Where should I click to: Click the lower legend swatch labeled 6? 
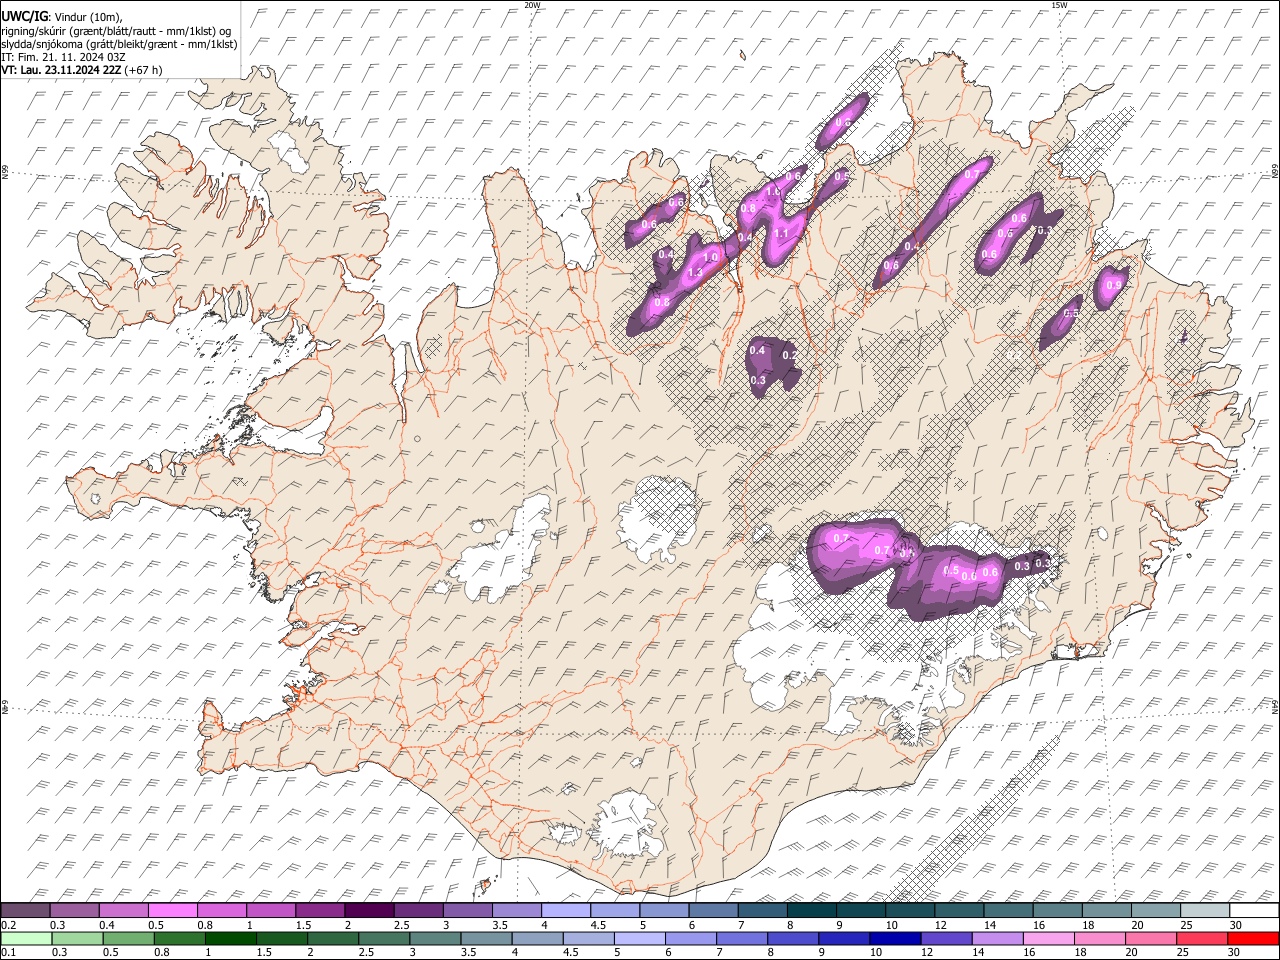(x=689, y=938)
